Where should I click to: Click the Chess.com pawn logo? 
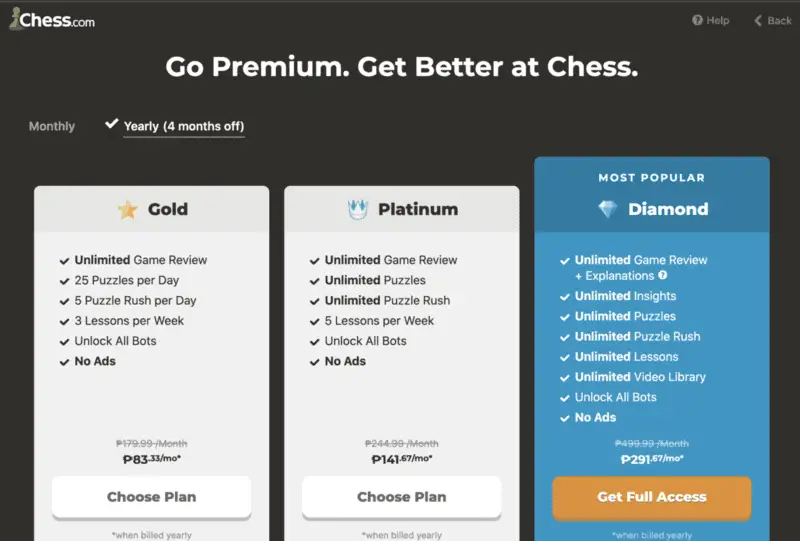point(15,19)
